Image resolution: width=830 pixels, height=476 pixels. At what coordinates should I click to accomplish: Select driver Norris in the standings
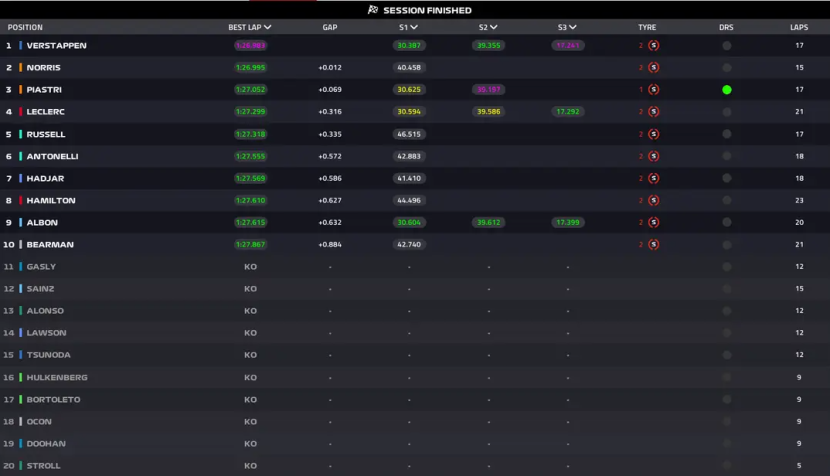click(x=43, y=68)
